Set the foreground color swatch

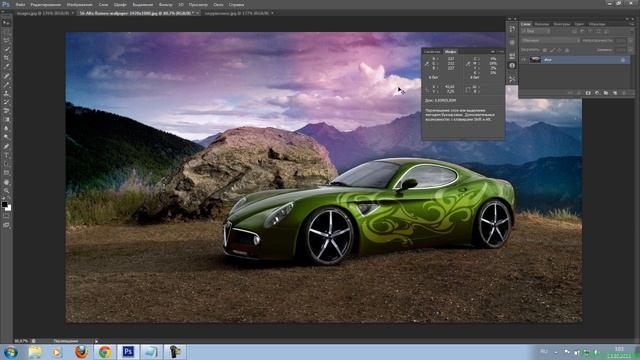(x=4, y=204)
